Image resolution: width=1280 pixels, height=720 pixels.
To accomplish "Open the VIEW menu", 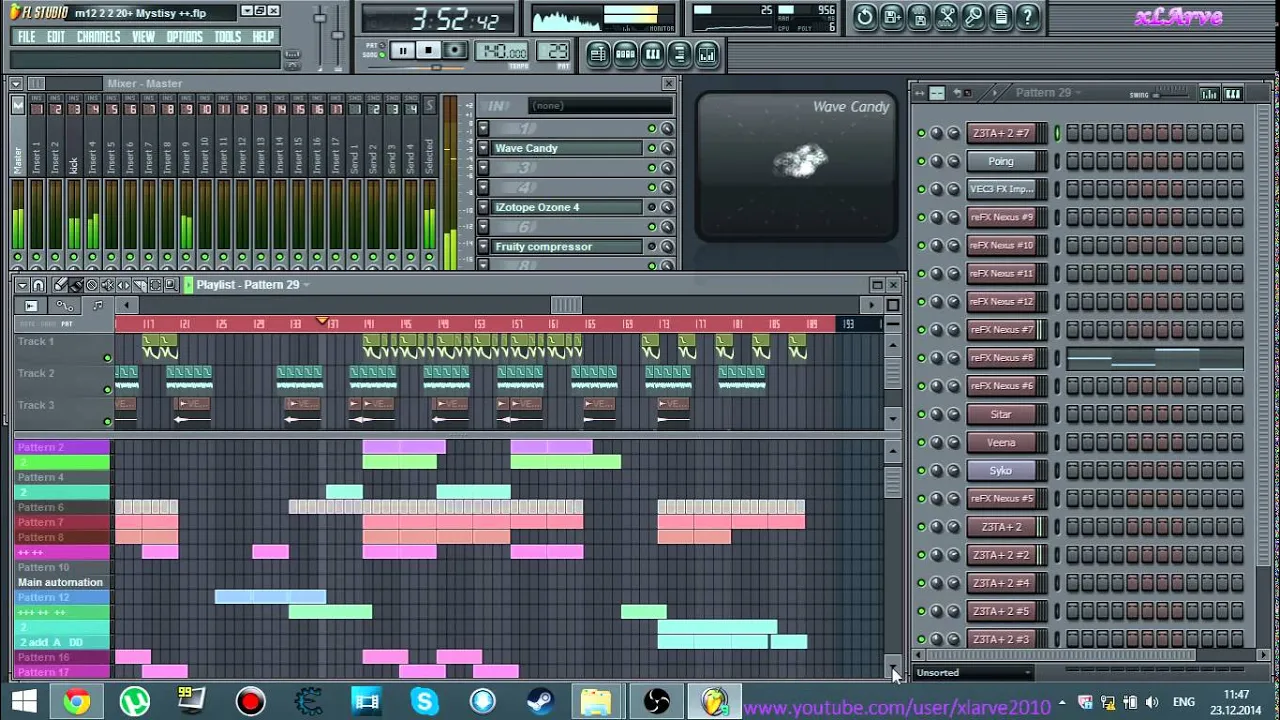I will (144, 37).
